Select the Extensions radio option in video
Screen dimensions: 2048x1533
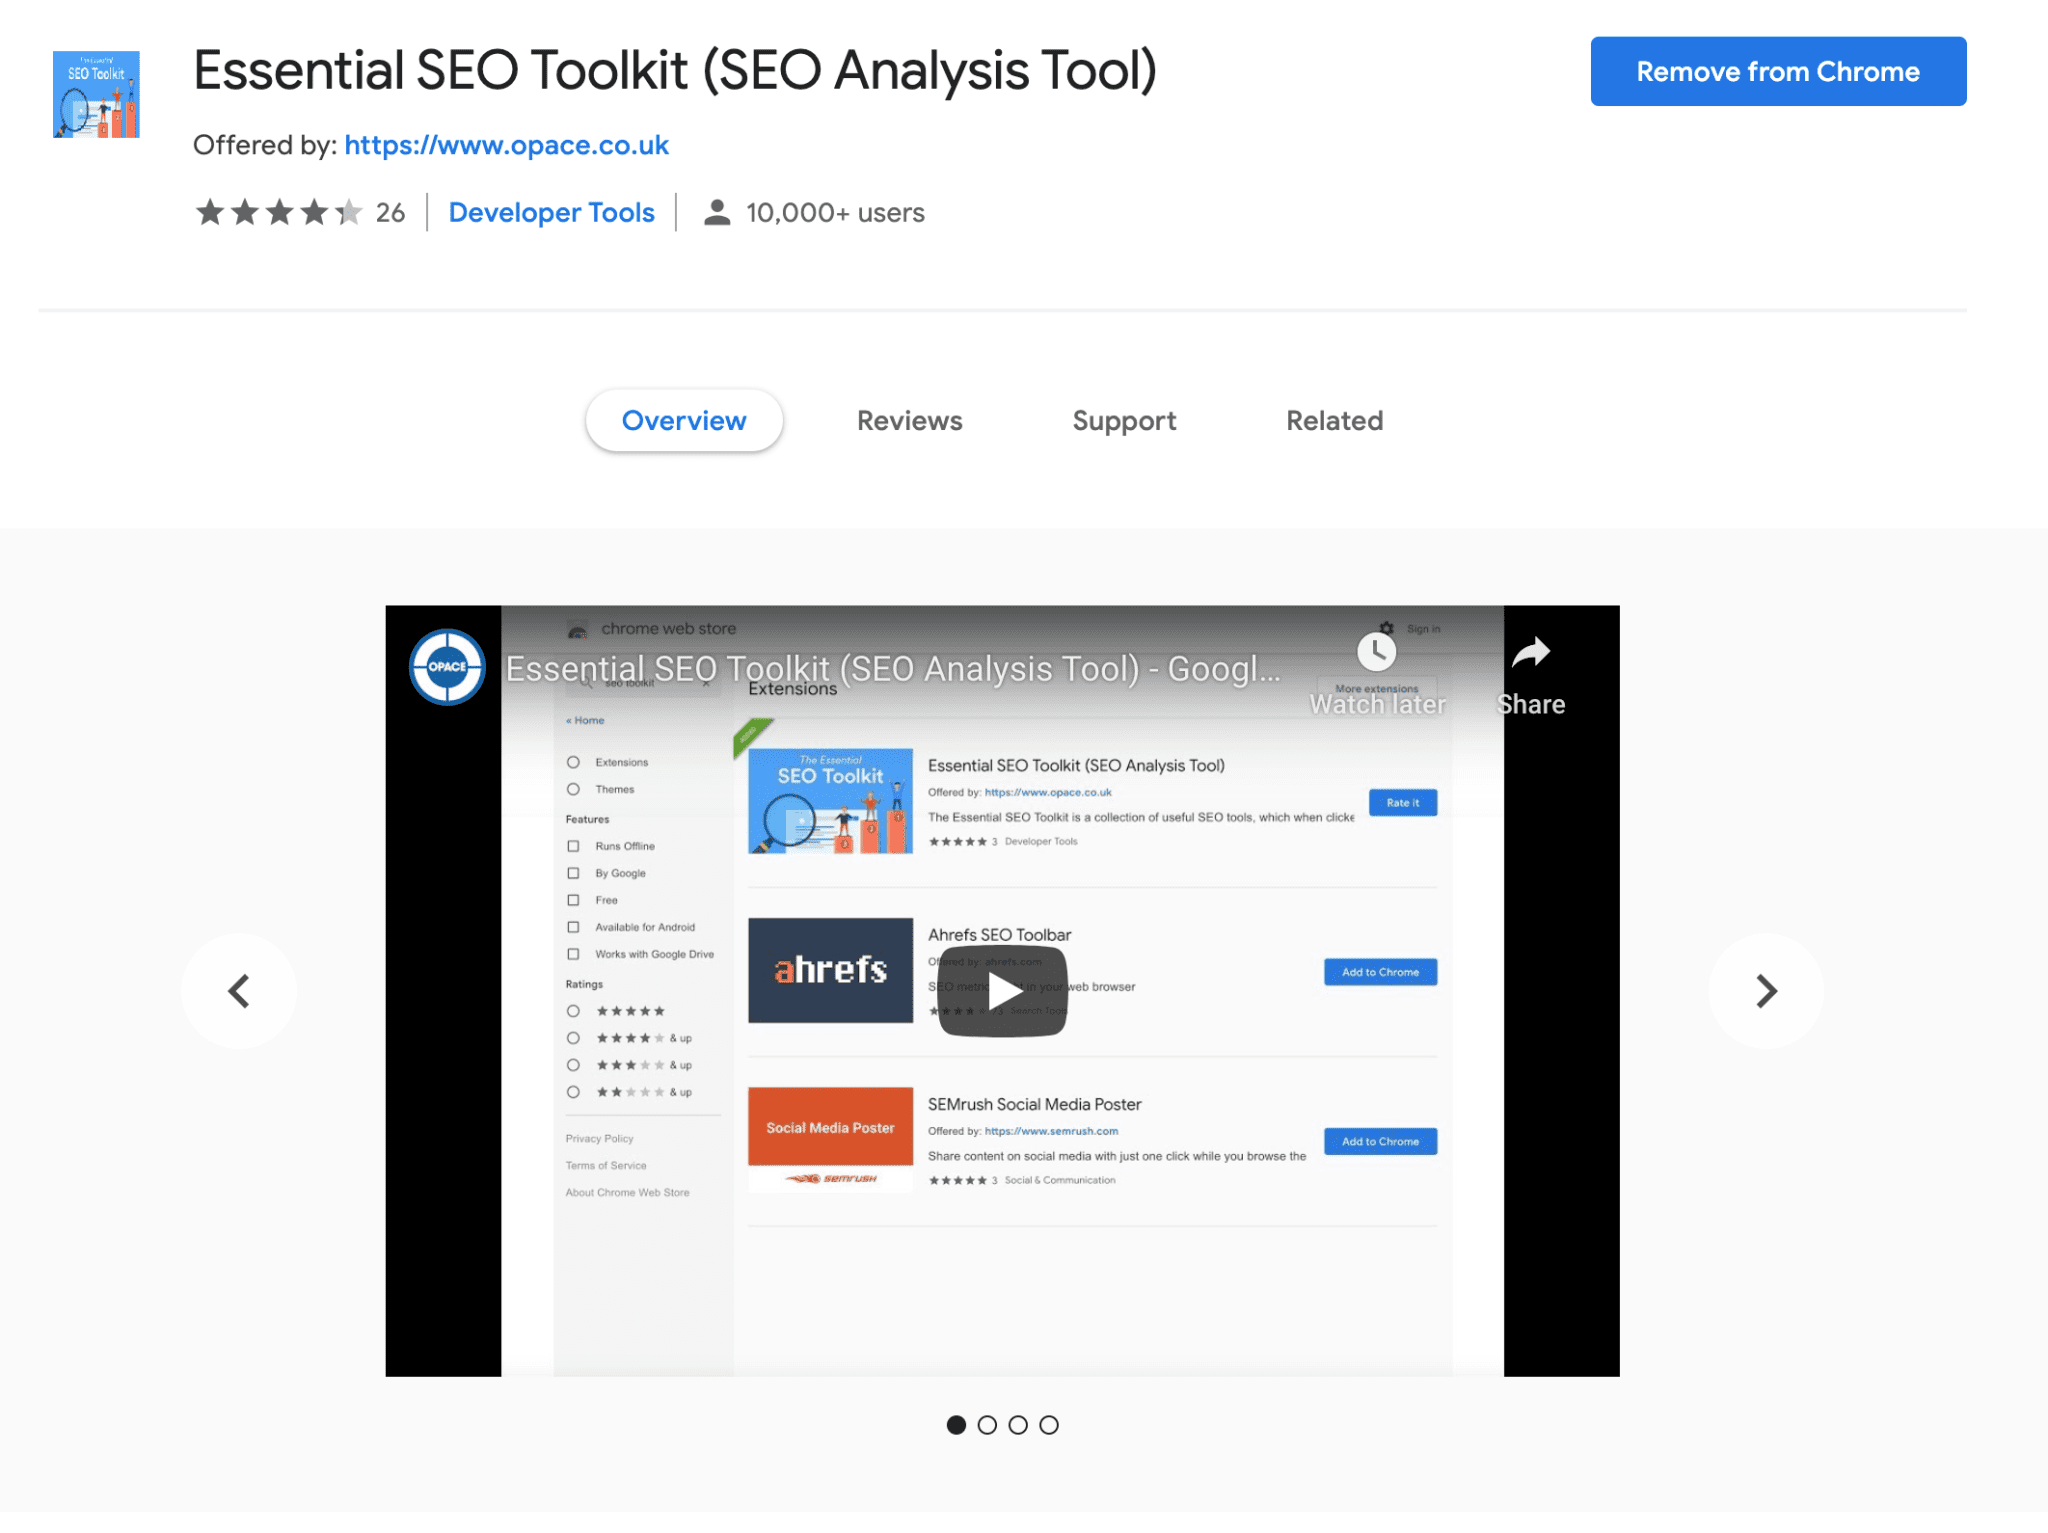[573, 762]
